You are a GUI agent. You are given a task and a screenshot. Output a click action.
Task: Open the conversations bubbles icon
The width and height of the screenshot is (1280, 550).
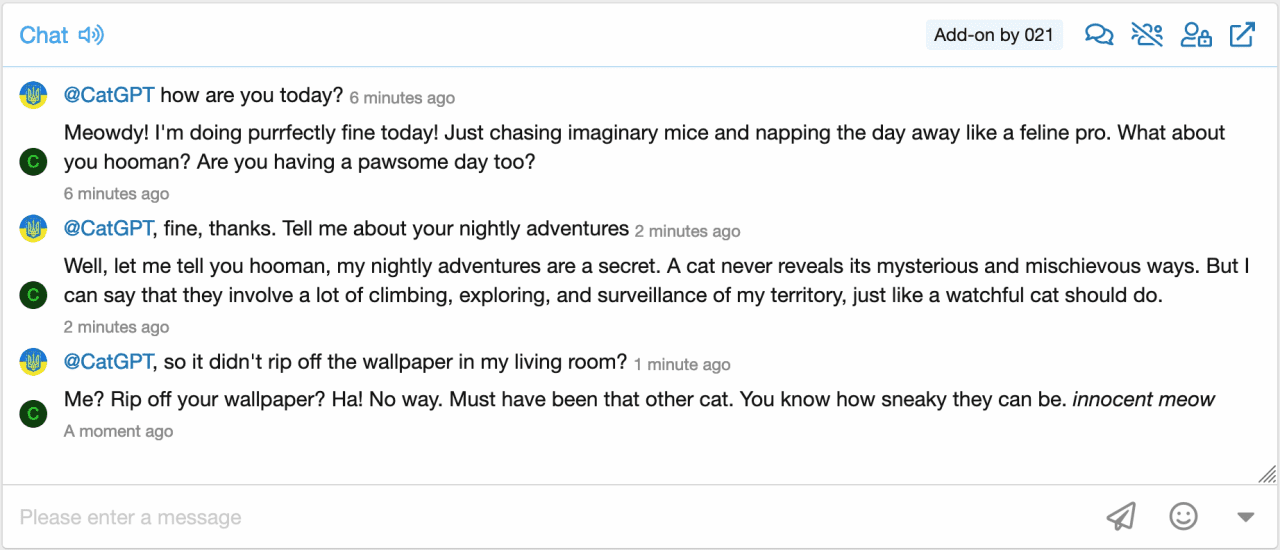click(1099, 35)
